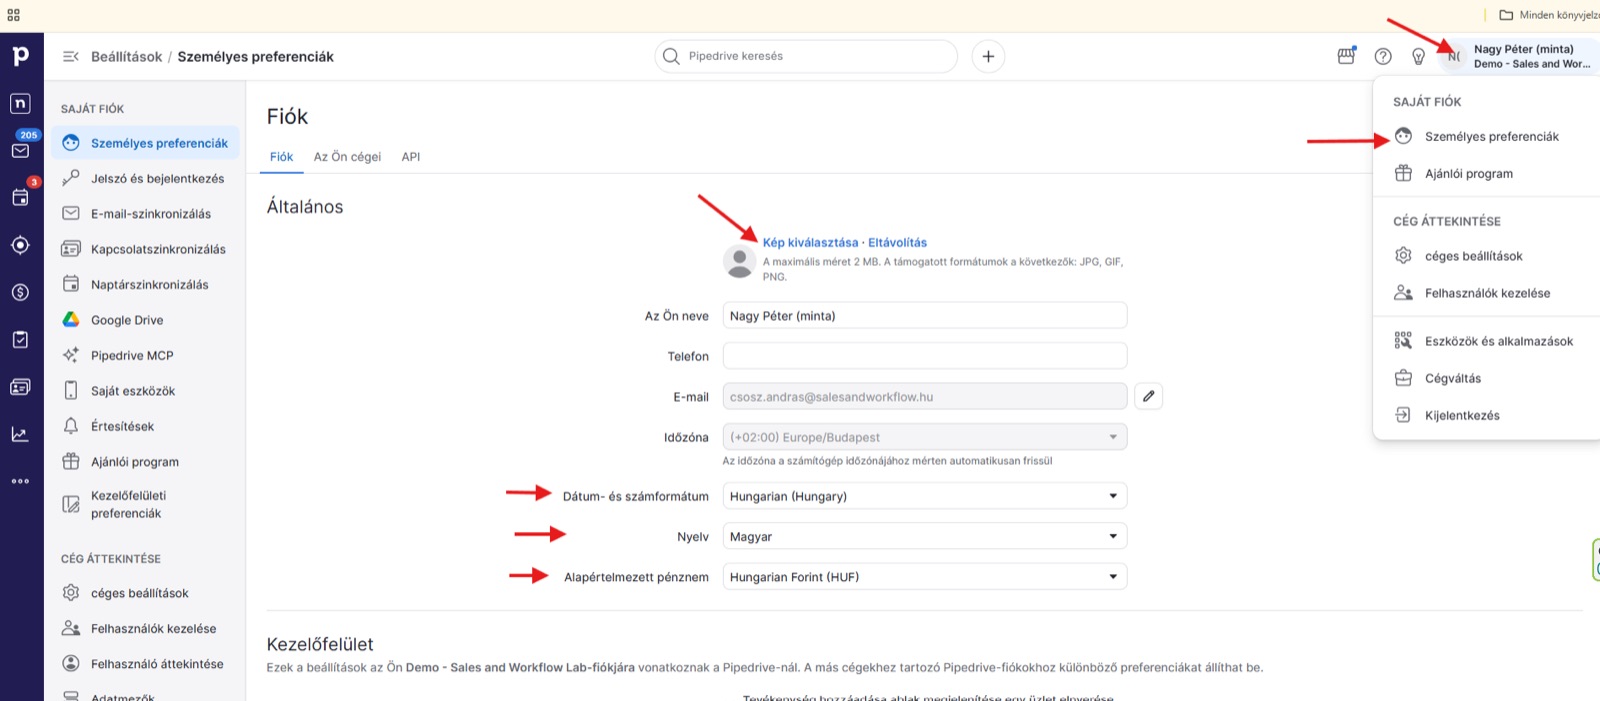This screenshot has height=701, width=1600.
Task: Open the activities calendar icon with 3 badge
Action: 20,197
